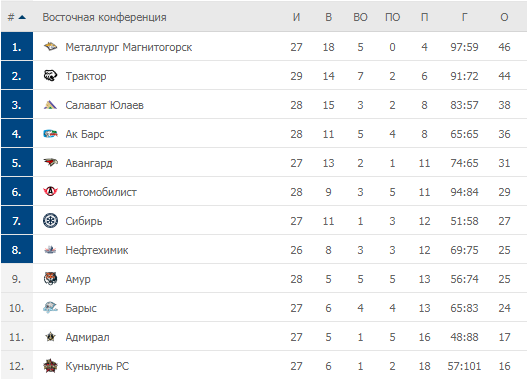Viewport: 527px width, 379px height.
Task: Click the Сибирь snowflake logo
Action: click(50, 221)
